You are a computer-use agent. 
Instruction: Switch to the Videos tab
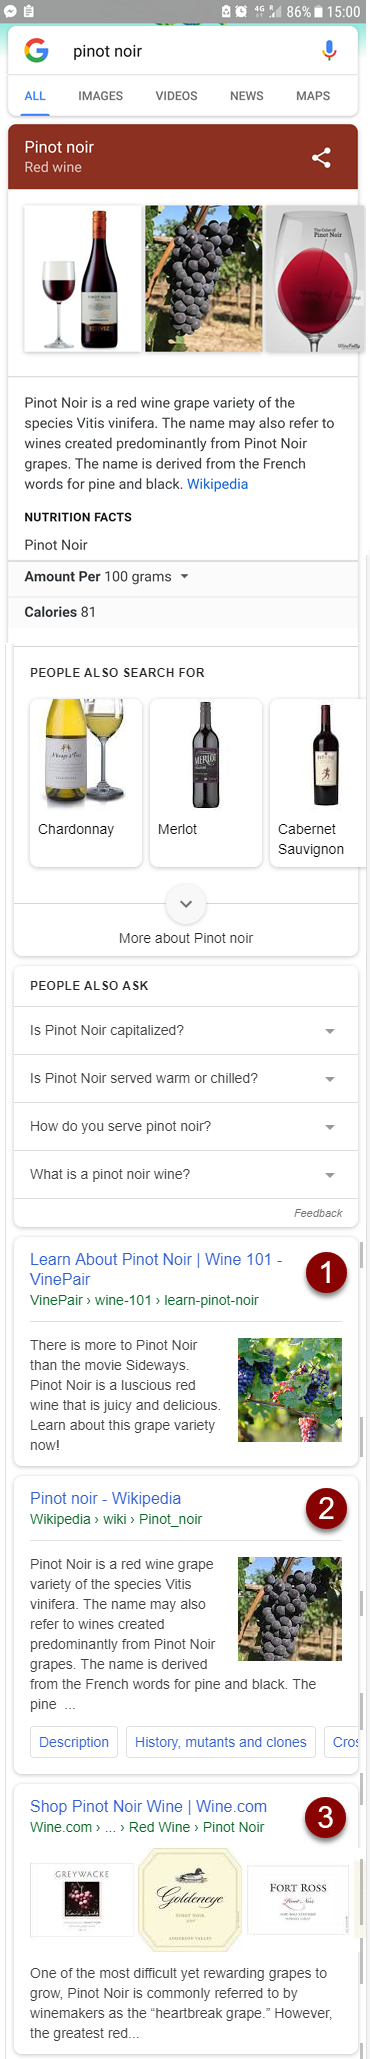coord(176,96)
